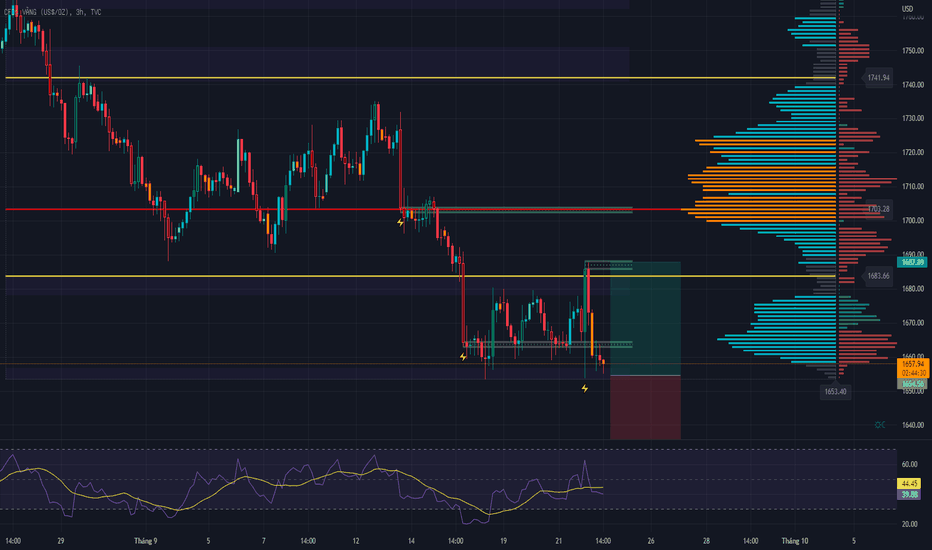
Task: Click the lightning event icon near date 14
Action: 401,222
